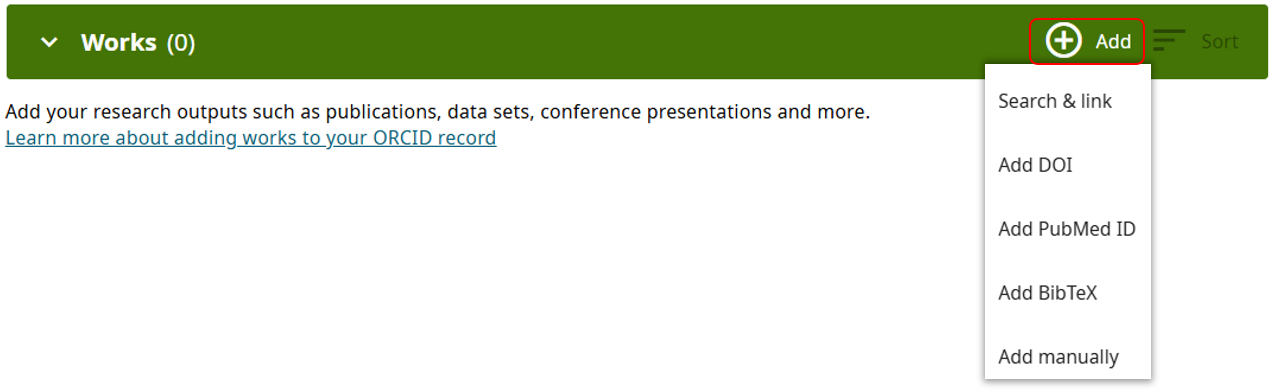
Task: Click blank space below Add manually
Action: [x=1068, y=386]
